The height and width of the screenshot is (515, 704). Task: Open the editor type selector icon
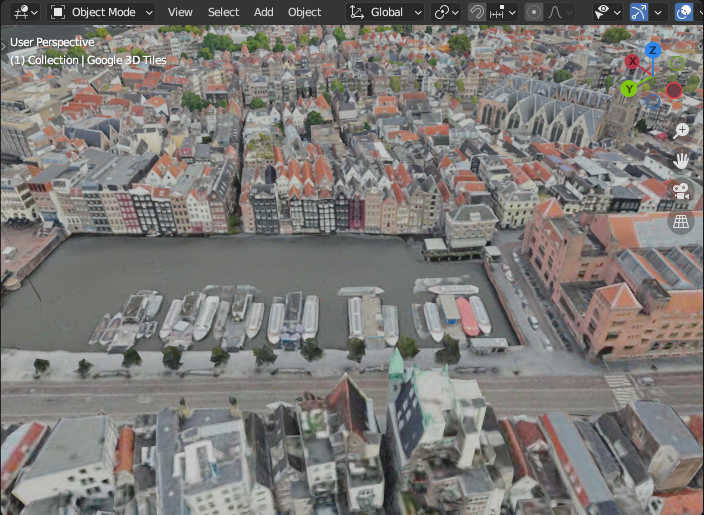[x=25, y=12]
